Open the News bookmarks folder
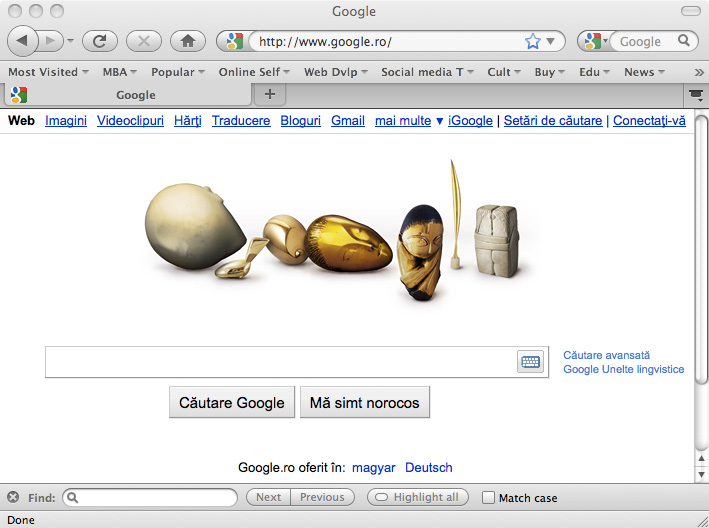The height and width of the screenshot is (528, 709). point(644,72)
